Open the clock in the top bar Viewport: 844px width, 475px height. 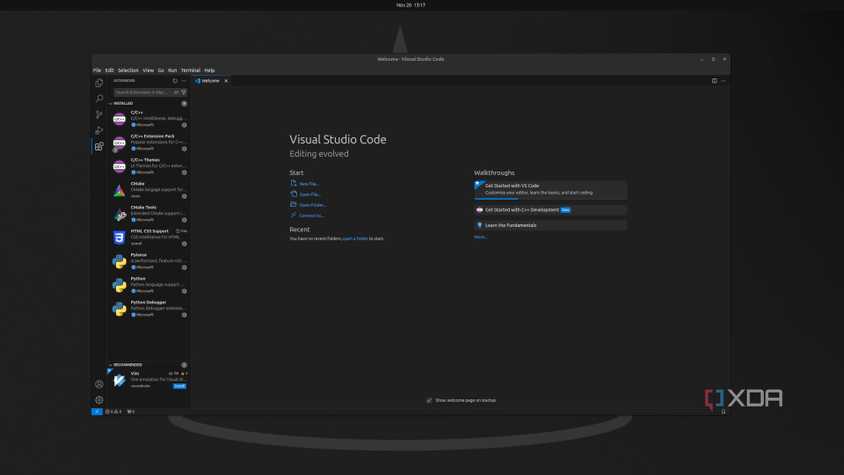[x=411, y=5]
